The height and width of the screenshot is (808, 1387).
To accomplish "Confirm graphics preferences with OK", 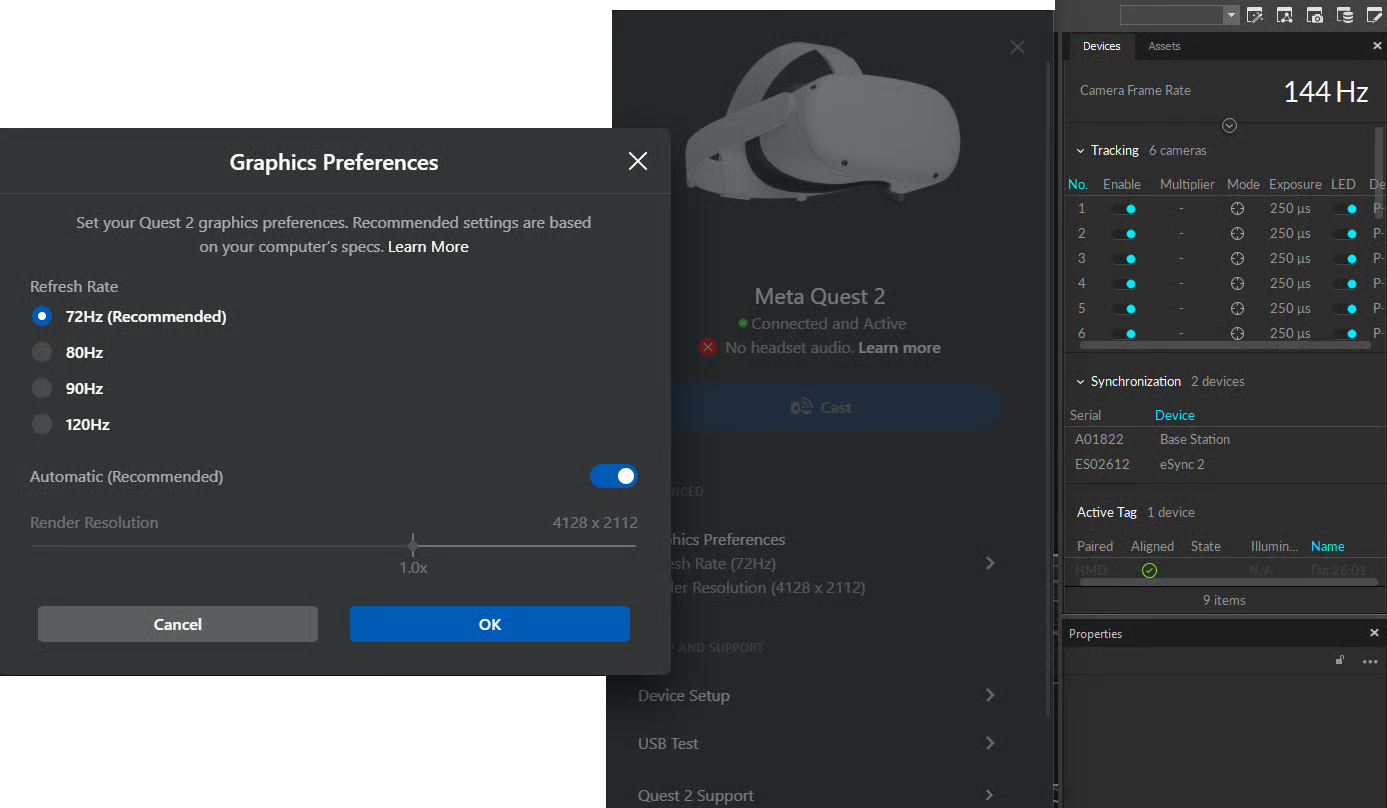I will pos(490,624).
